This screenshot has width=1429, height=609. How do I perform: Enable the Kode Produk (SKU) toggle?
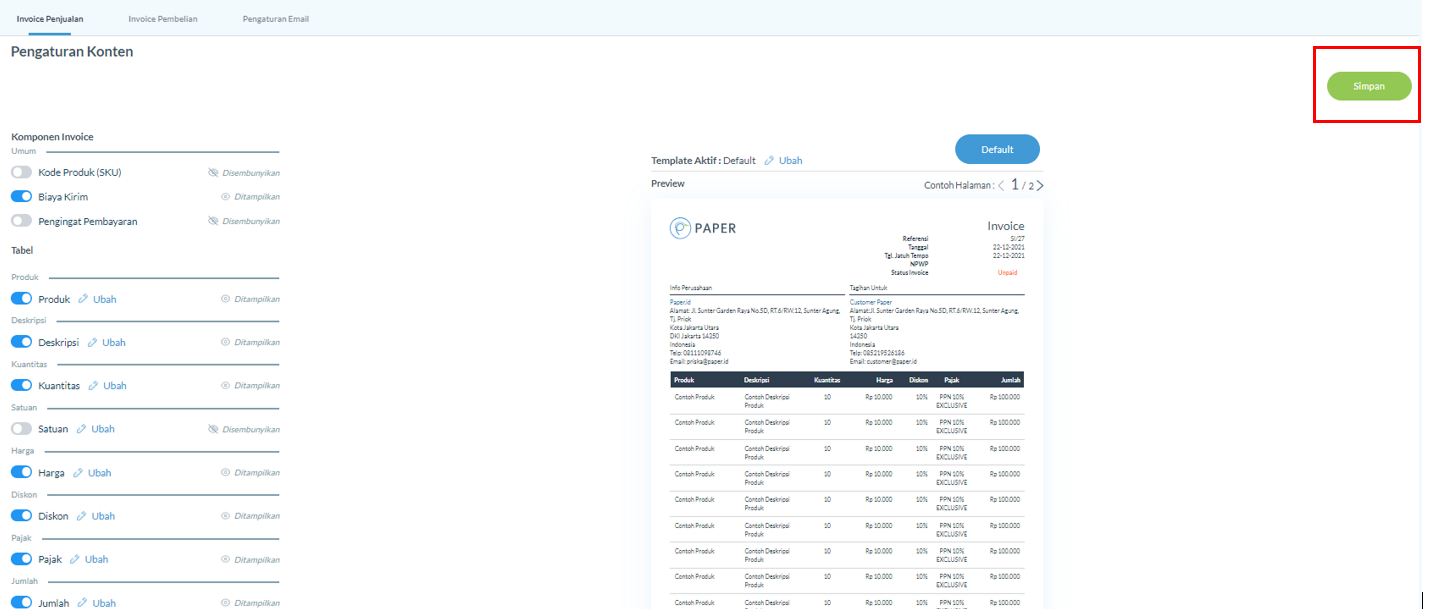click(21, 172)
